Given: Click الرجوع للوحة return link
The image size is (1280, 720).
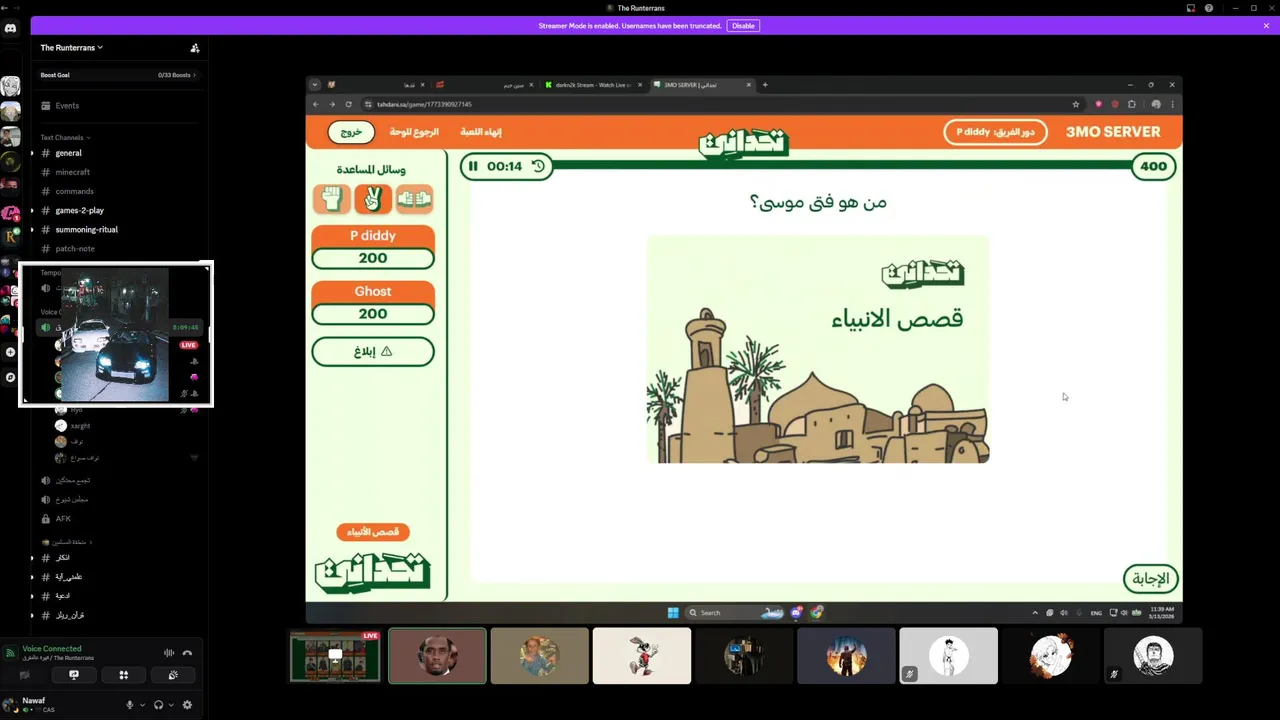Looking at the screenshot, I should (414, 132).
